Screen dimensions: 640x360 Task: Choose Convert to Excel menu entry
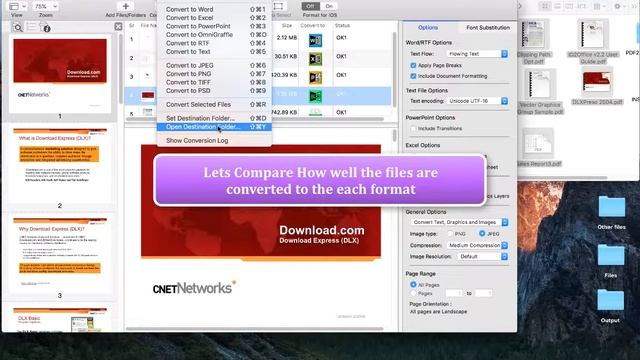click(x=214, y=18)
